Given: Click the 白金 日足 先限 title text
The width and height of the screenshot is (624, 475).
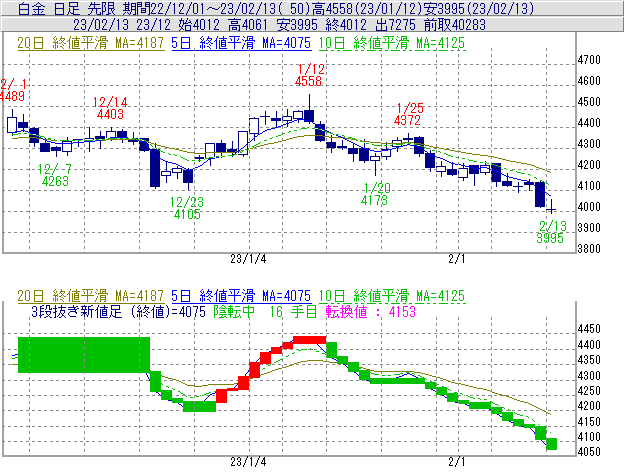Looking at the screenshot, I should 67,8.
